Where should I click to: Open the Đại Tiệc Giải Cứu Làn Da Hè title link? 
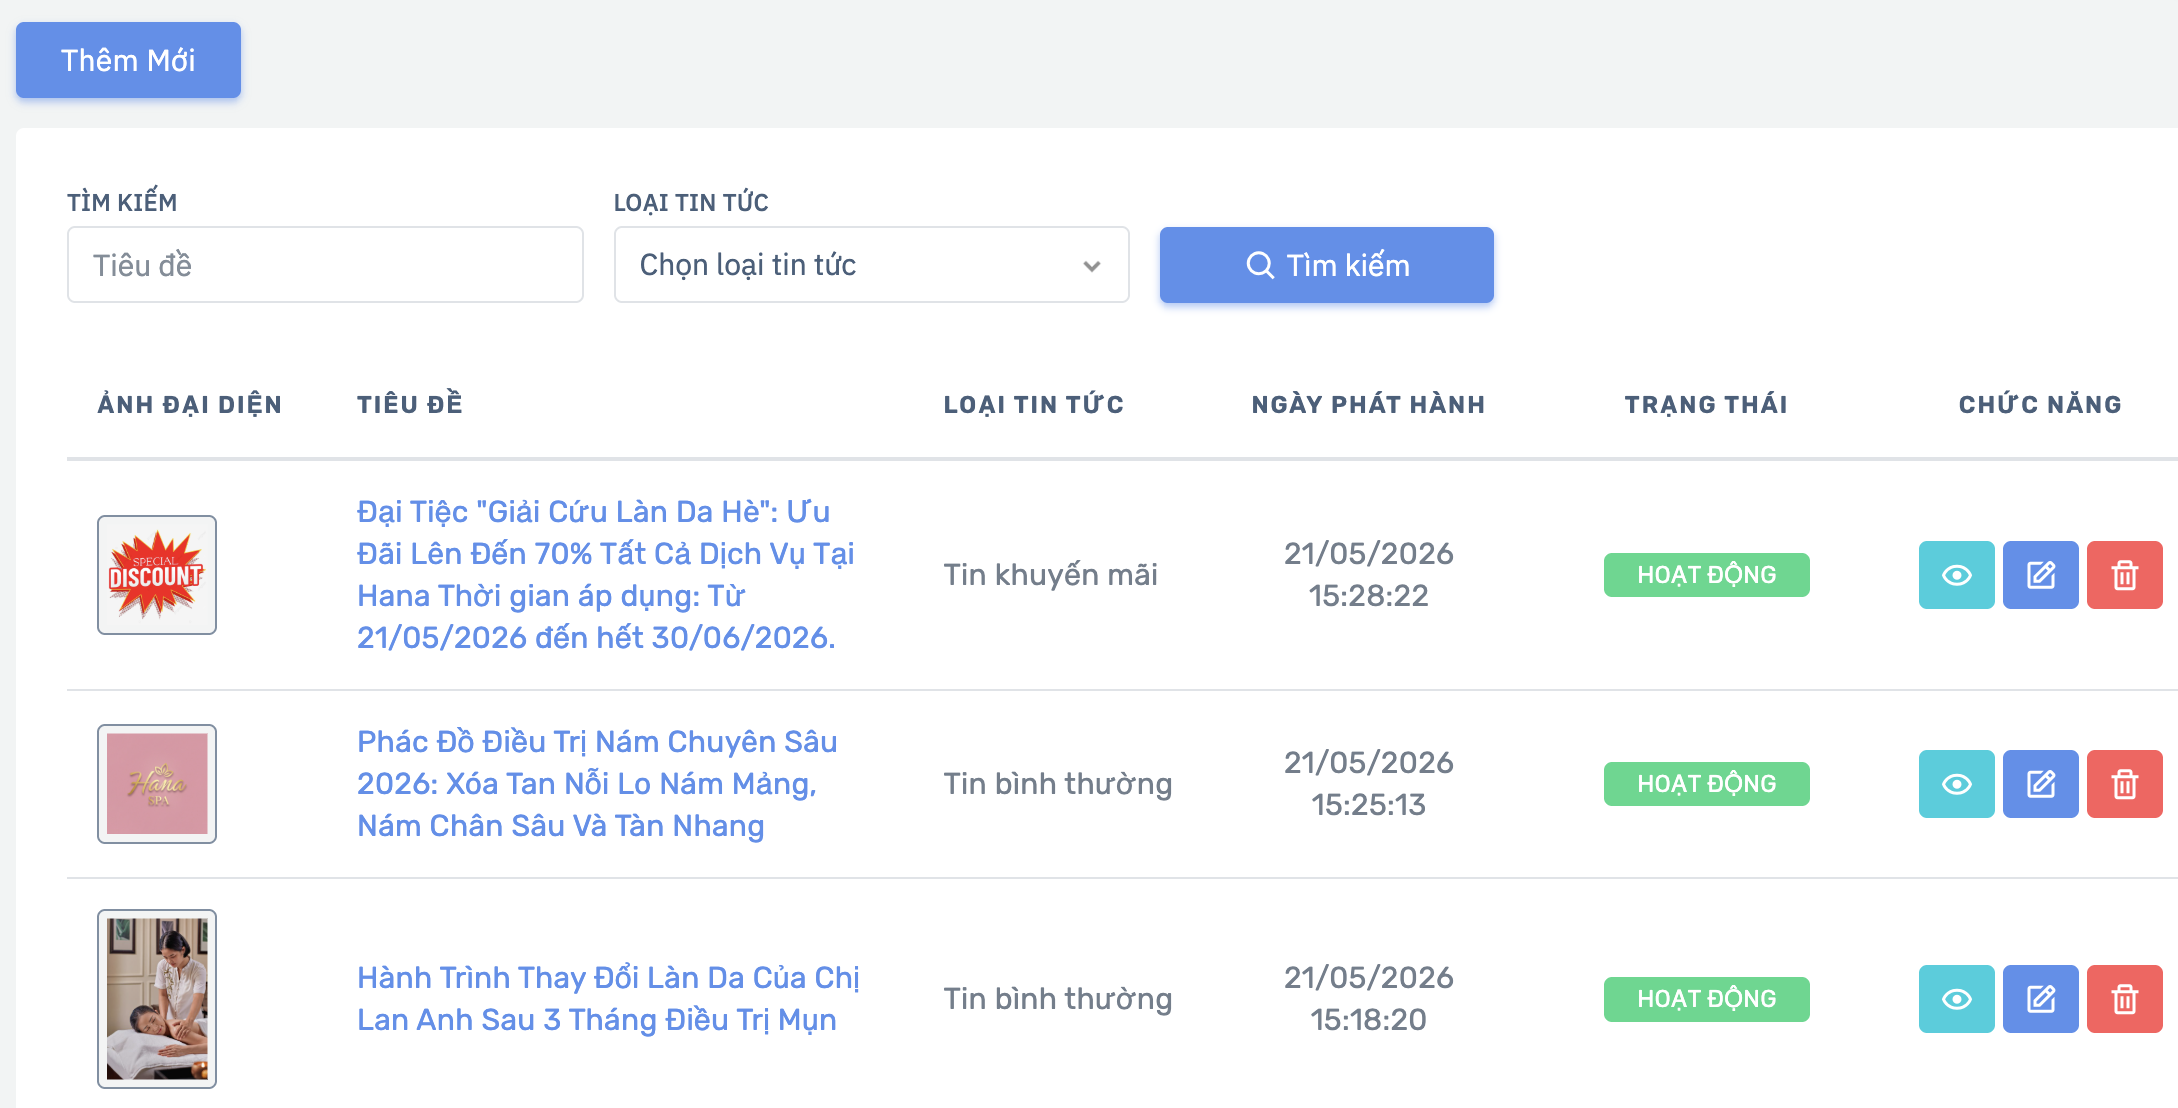[606, 575]
